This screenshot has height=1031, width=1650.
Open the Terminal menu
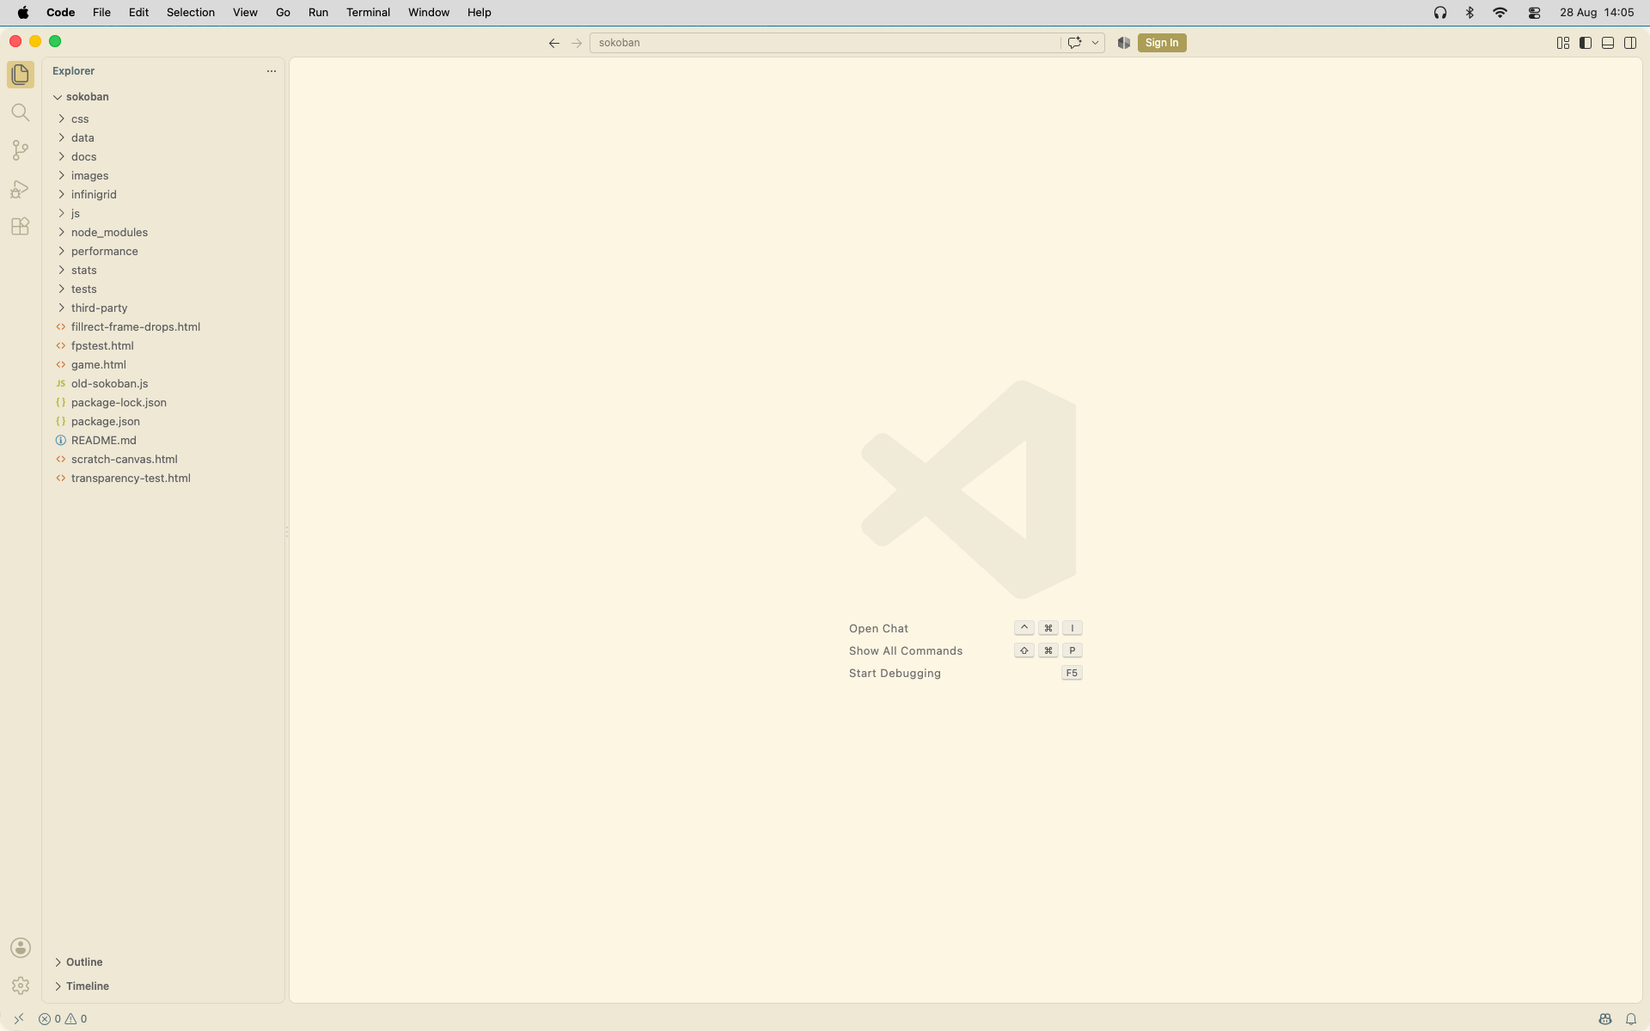coord(368,12)
